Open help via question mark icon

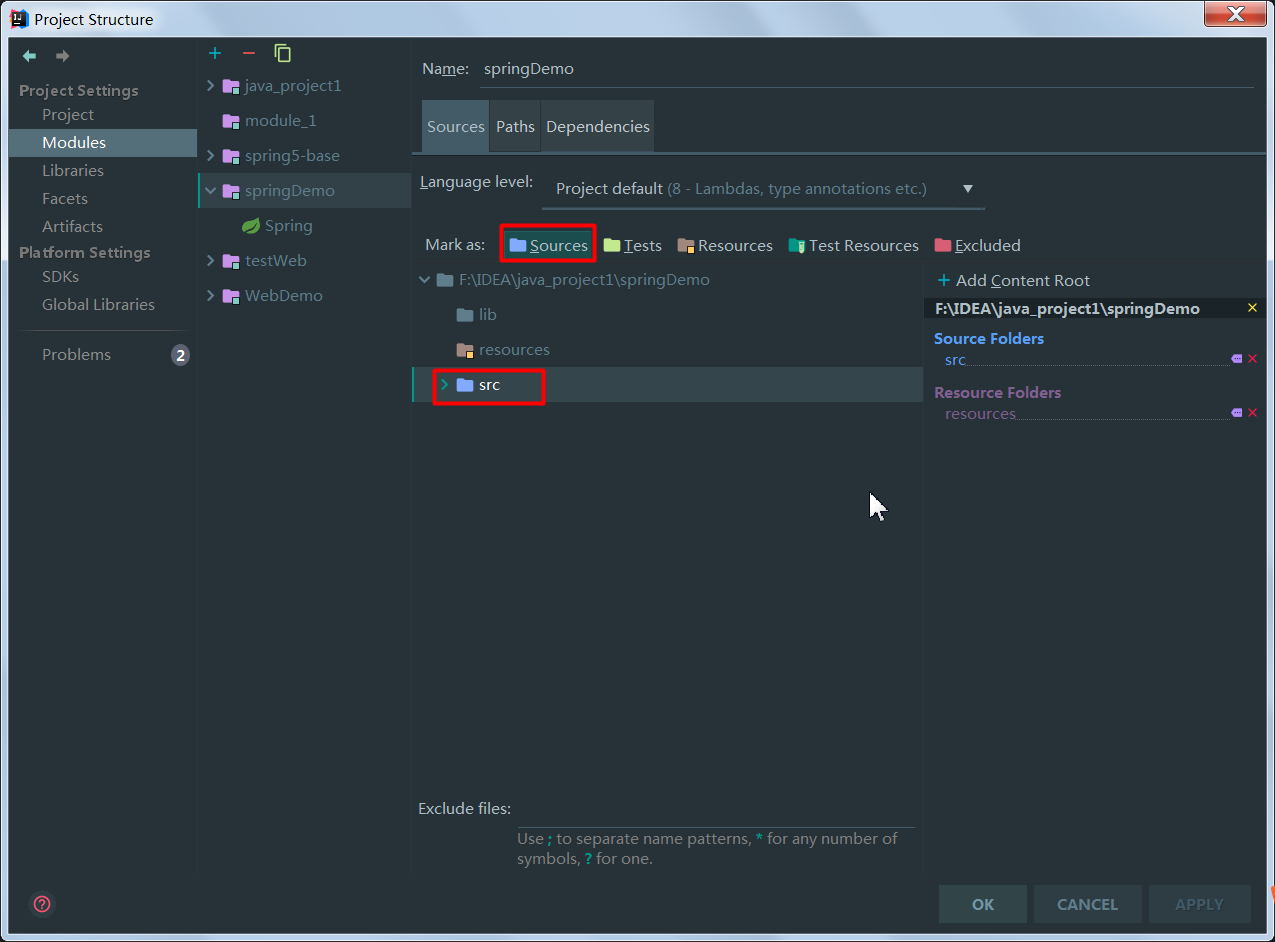point(42,904)
